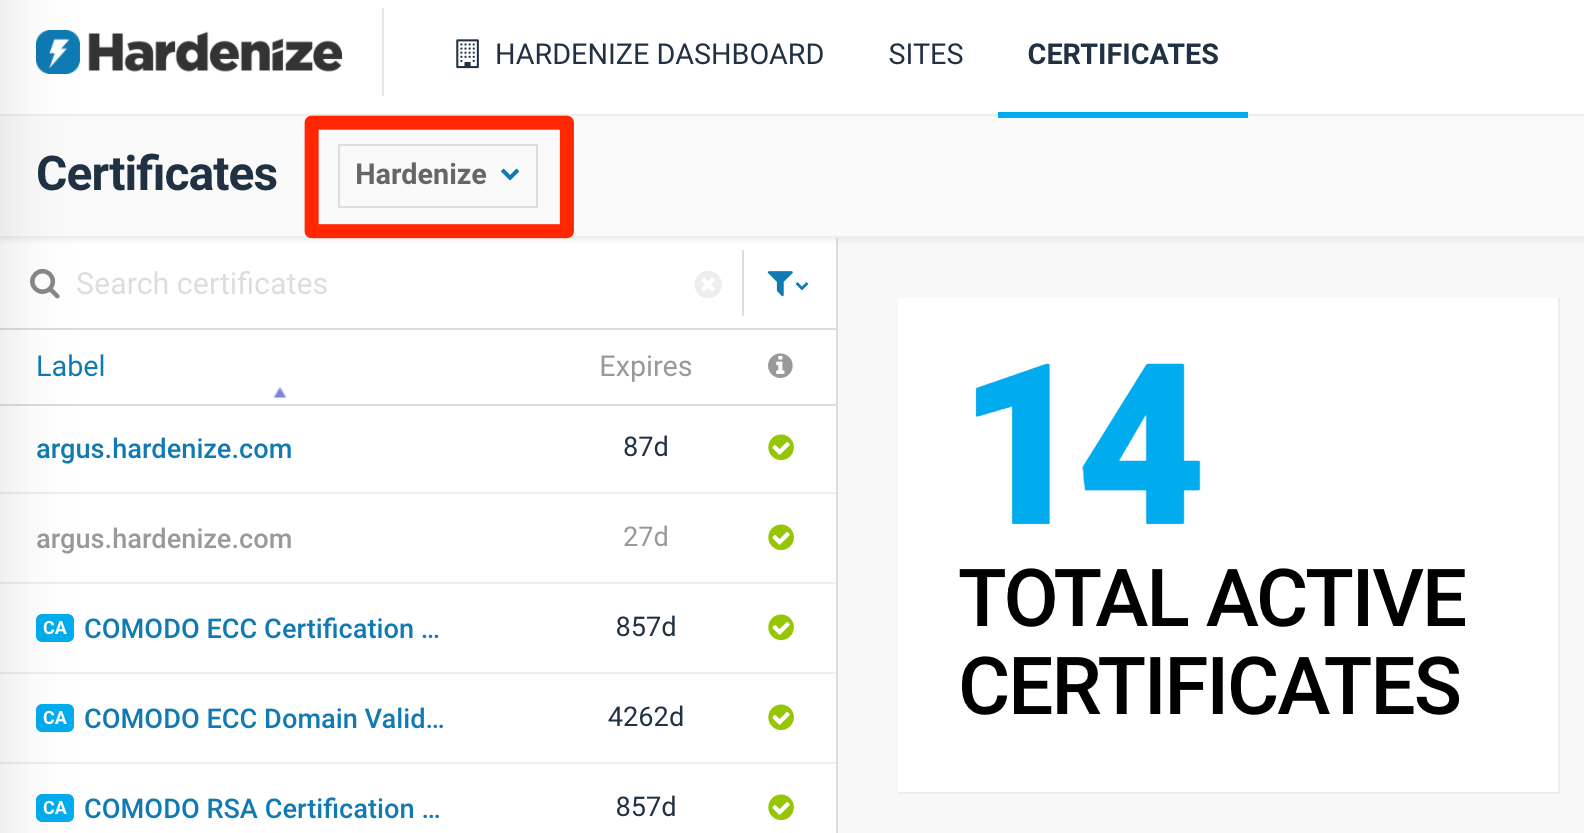This screenshot has height=833, width=1584.
Task: Click the Hardenize logo
Action: pos(189,53)
